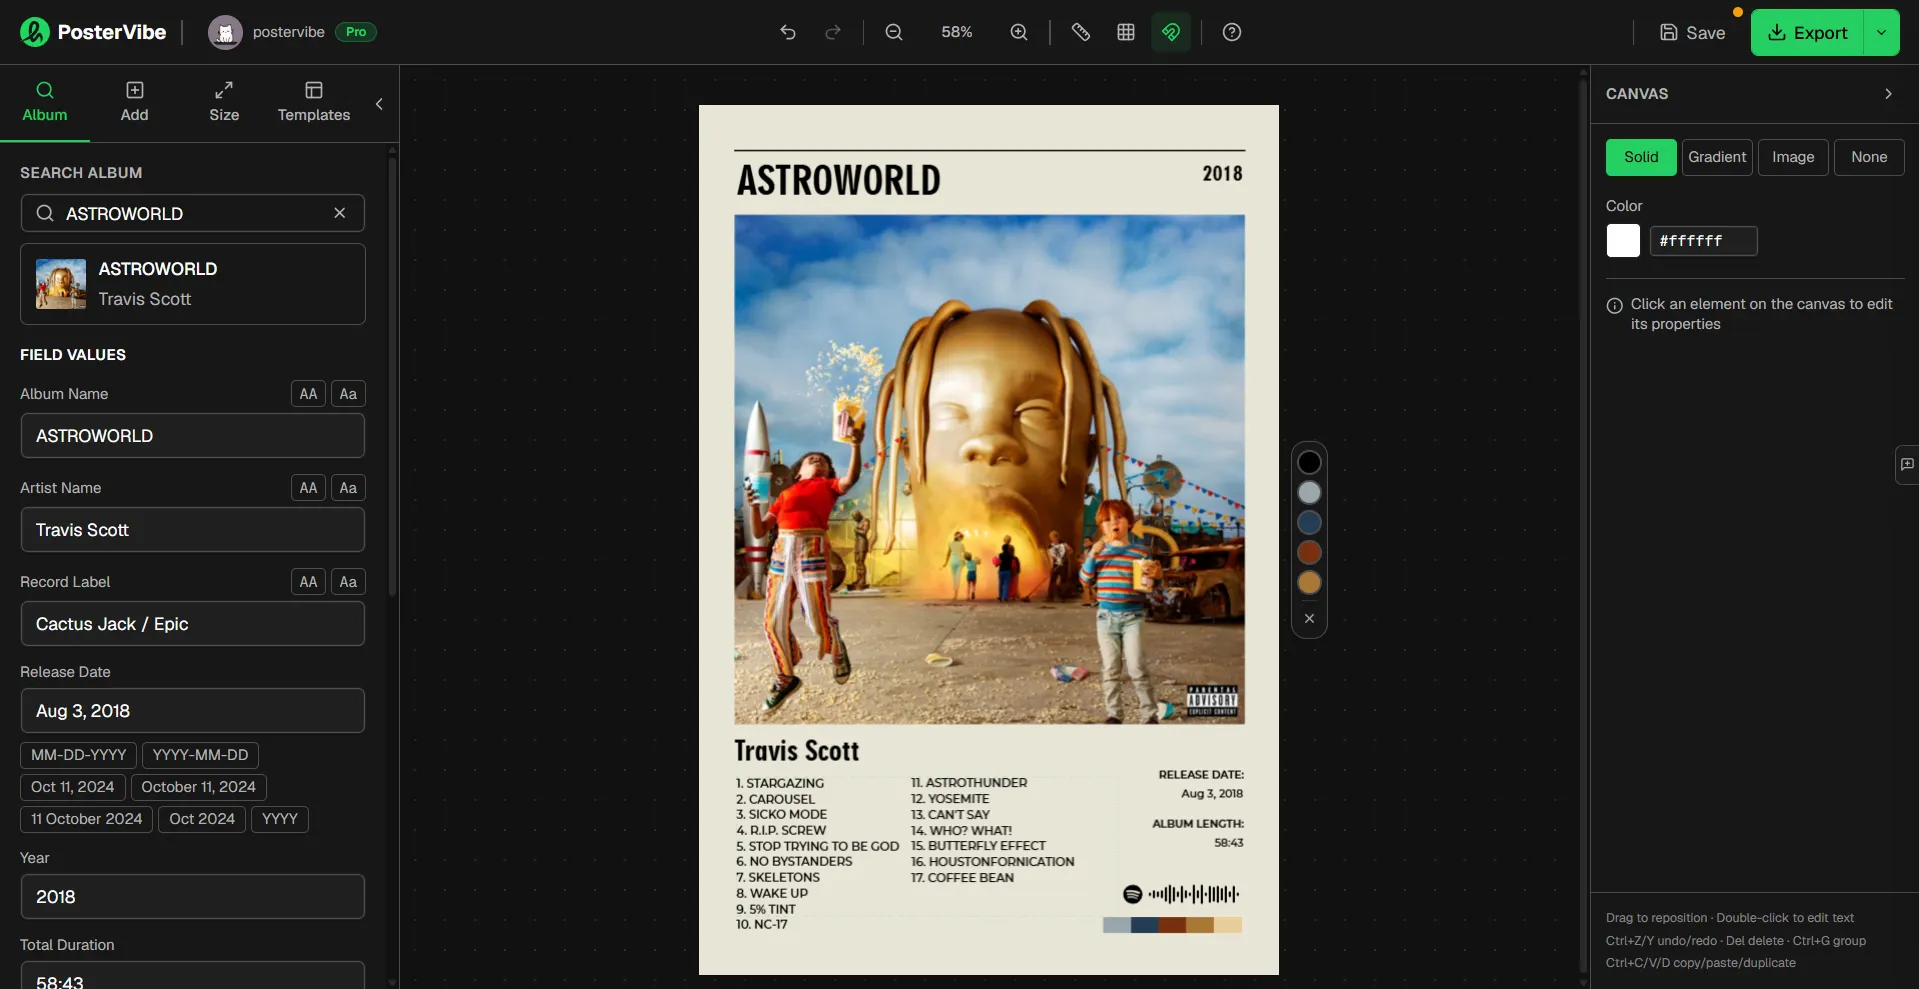Image resolution: width=1919 pixels, height=989 pixels.
Task: Save the poster
Action: click(1692, 32)
